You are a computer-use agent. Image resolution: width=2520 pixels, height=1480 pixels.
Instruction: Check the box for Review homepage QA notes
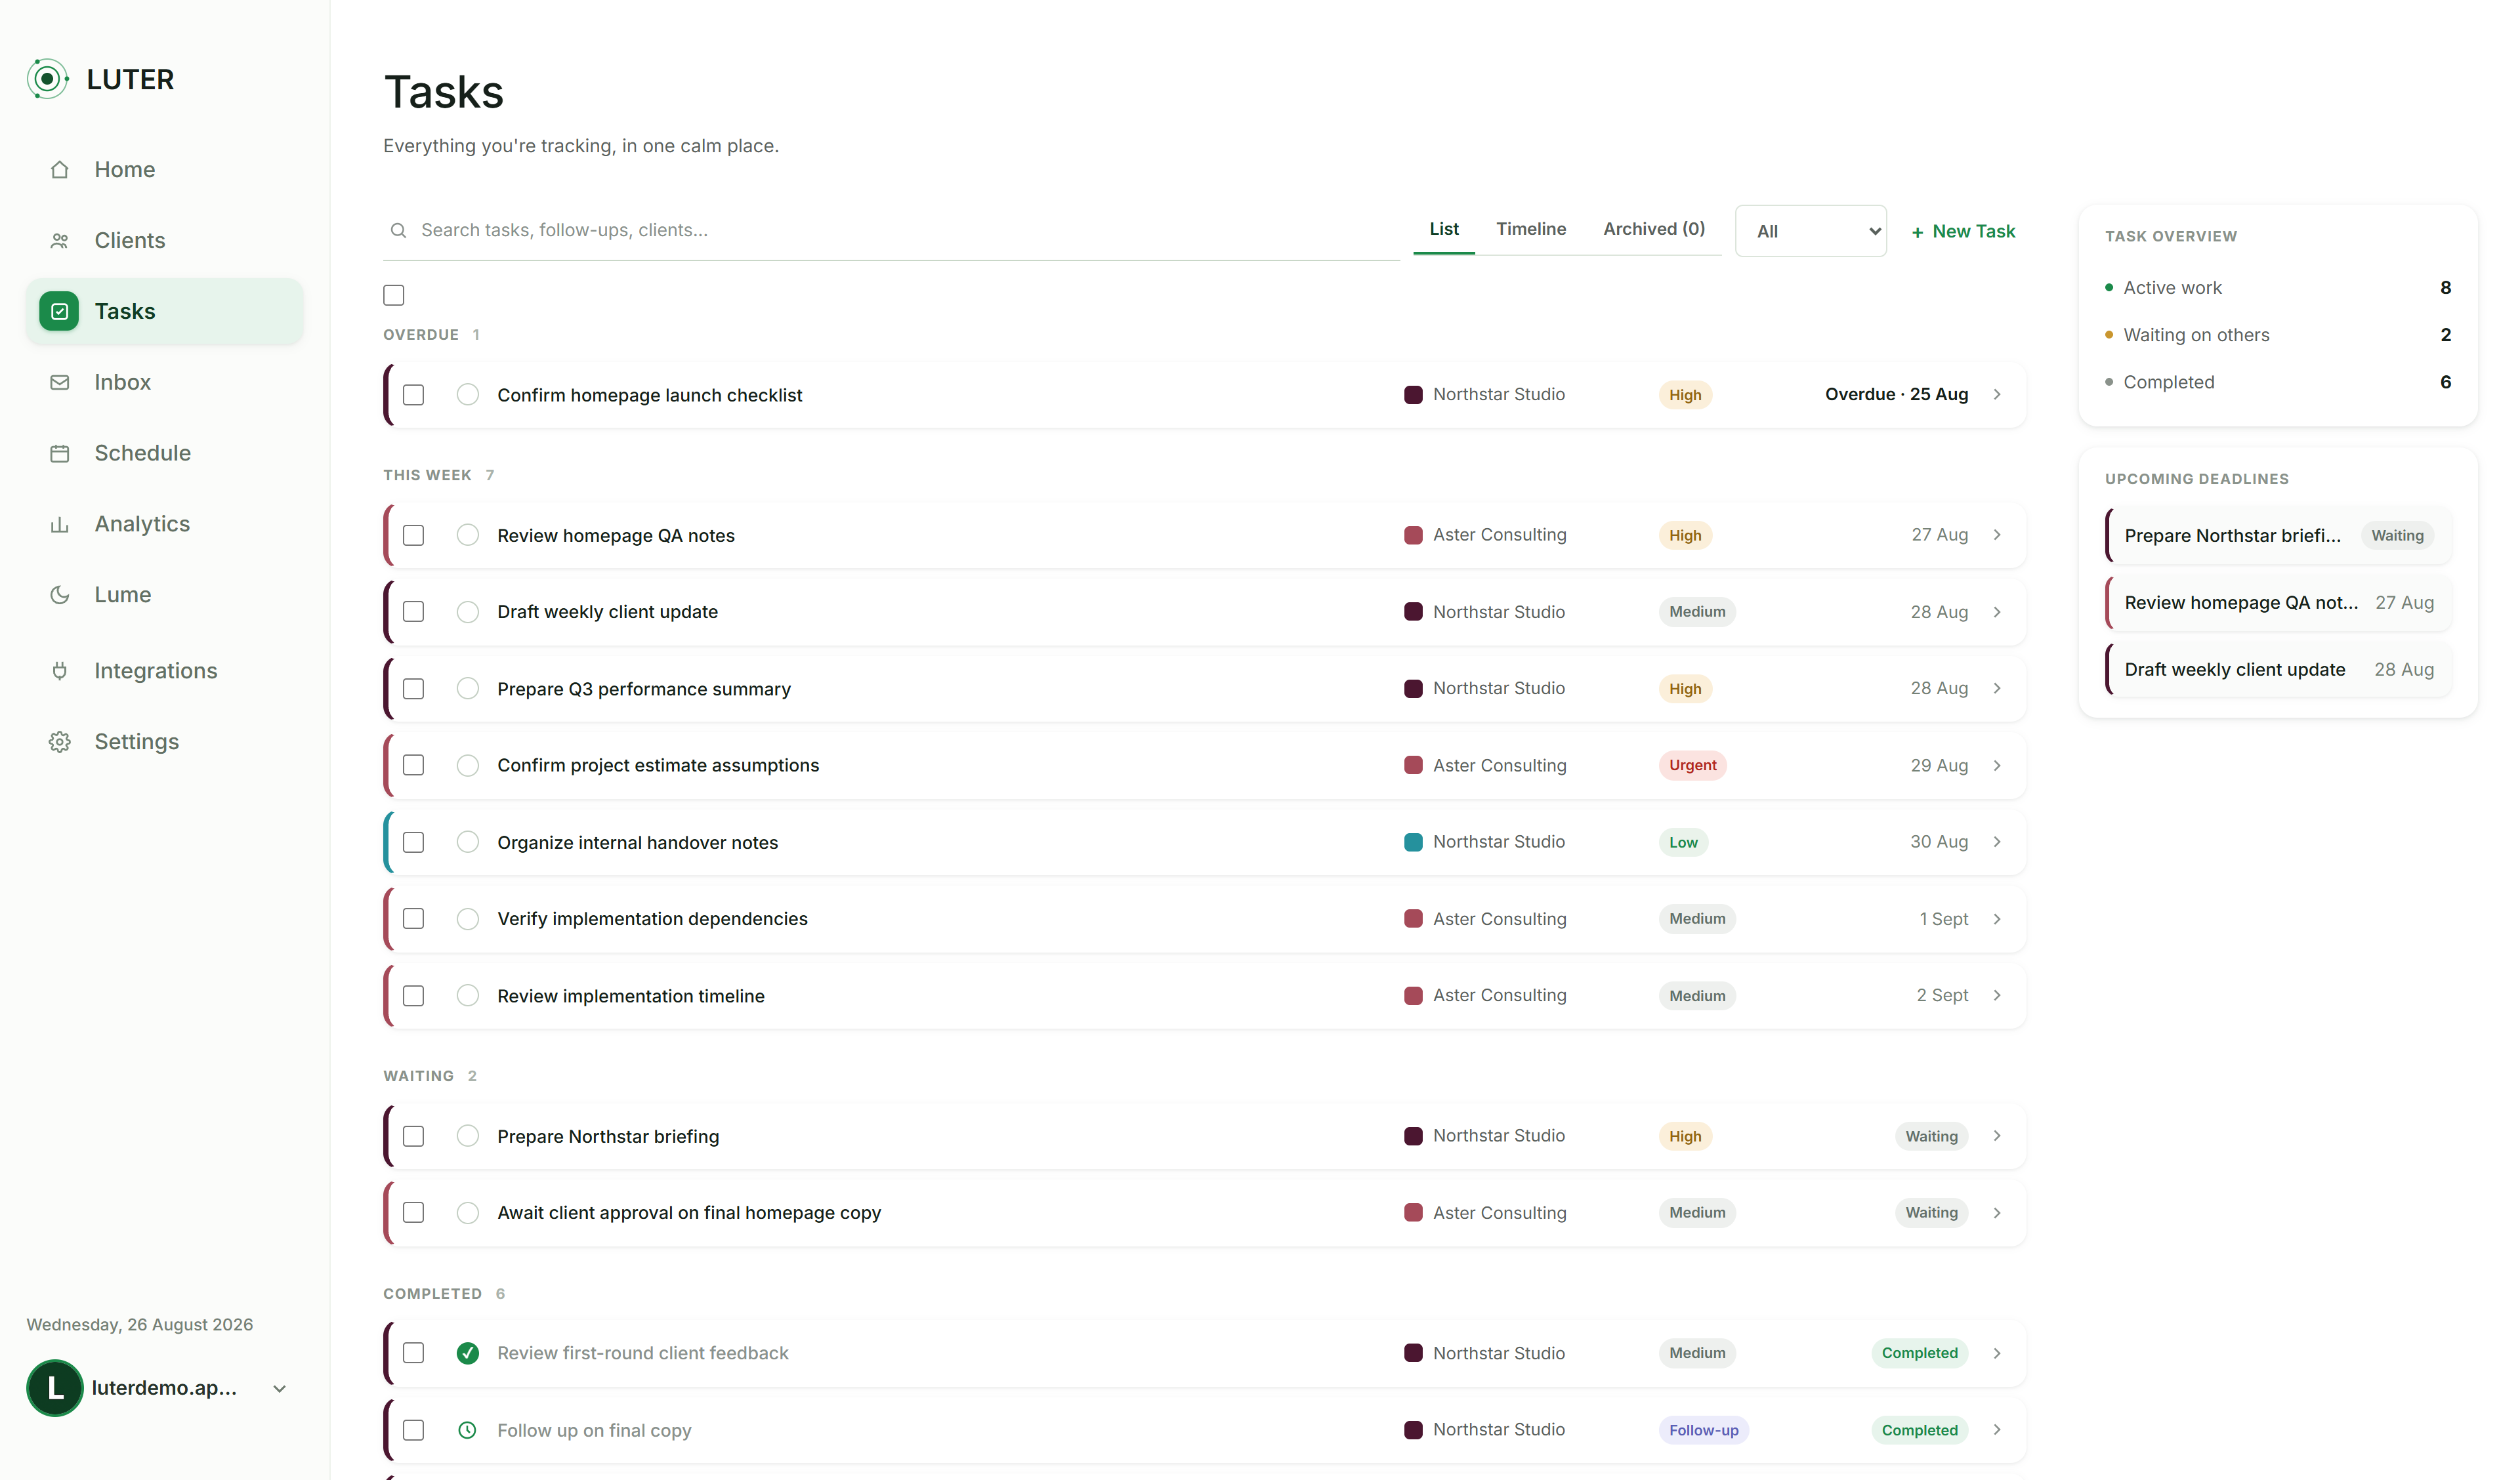click(413, 536)
